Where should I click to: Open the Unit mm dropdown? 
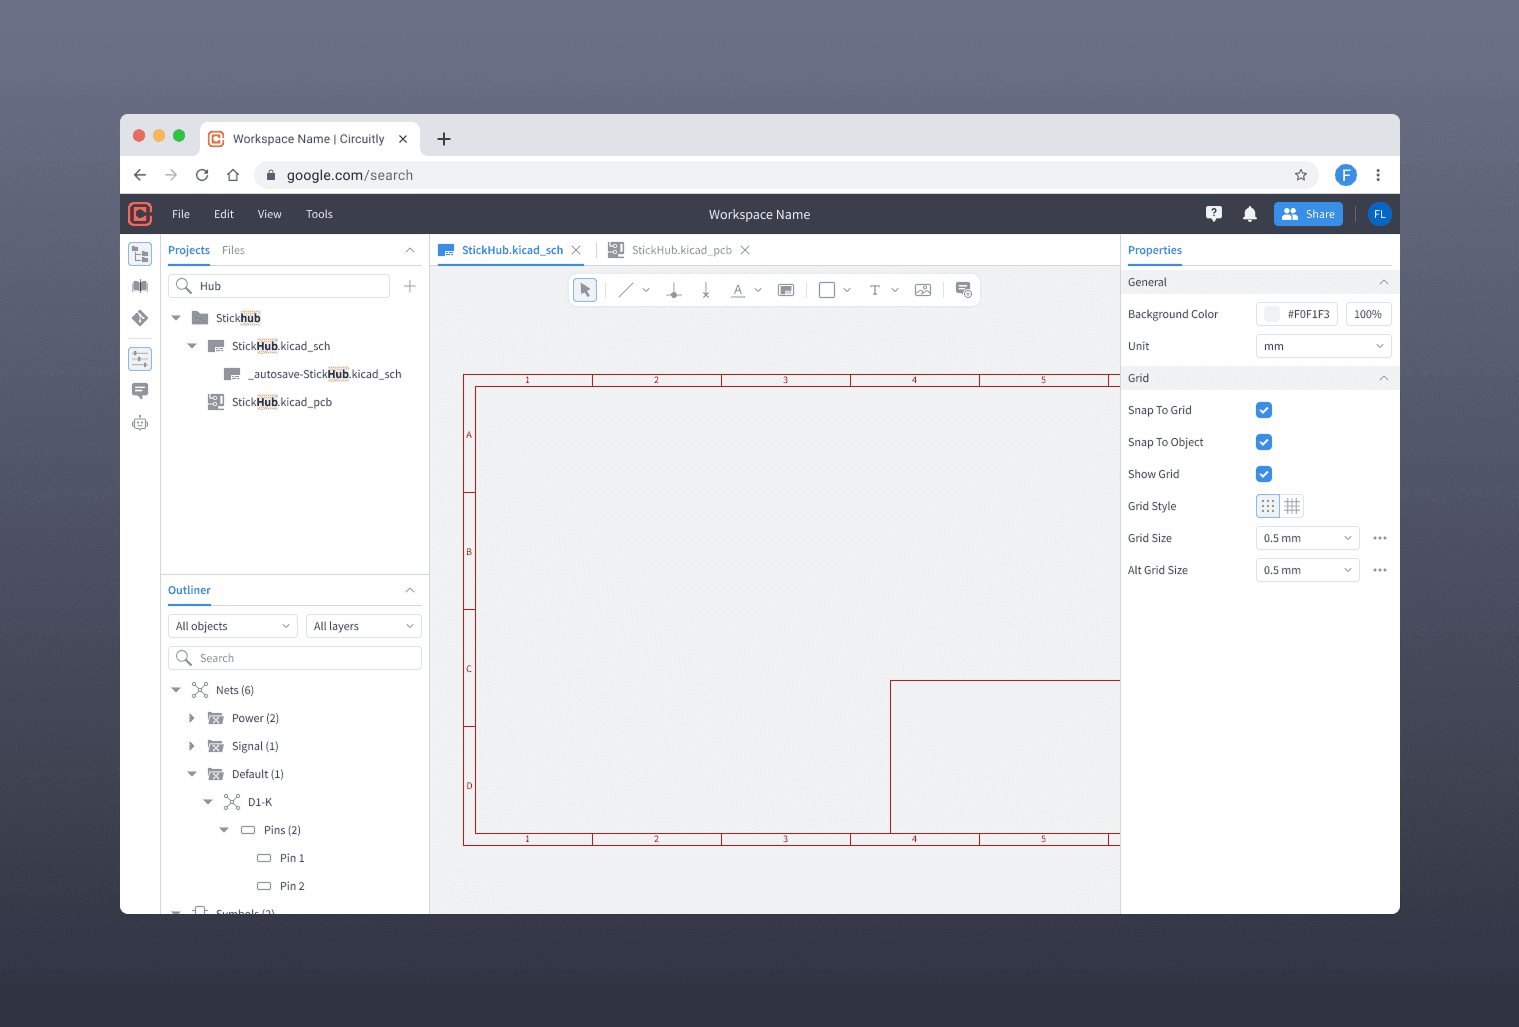point(1324,346)
